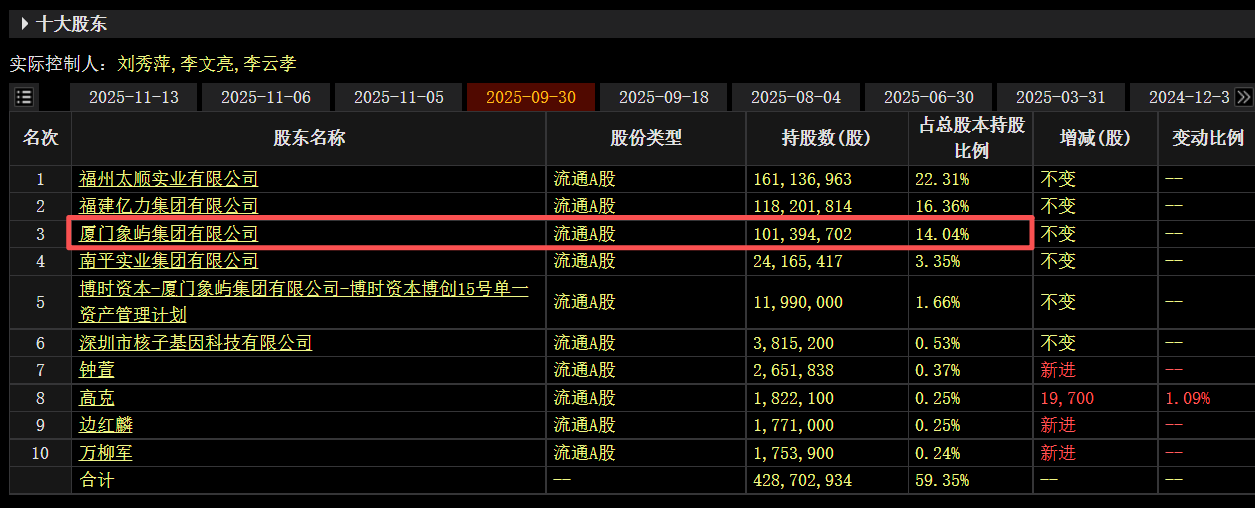
Task: Click the 持股数(股) column header
Action: 826,139
